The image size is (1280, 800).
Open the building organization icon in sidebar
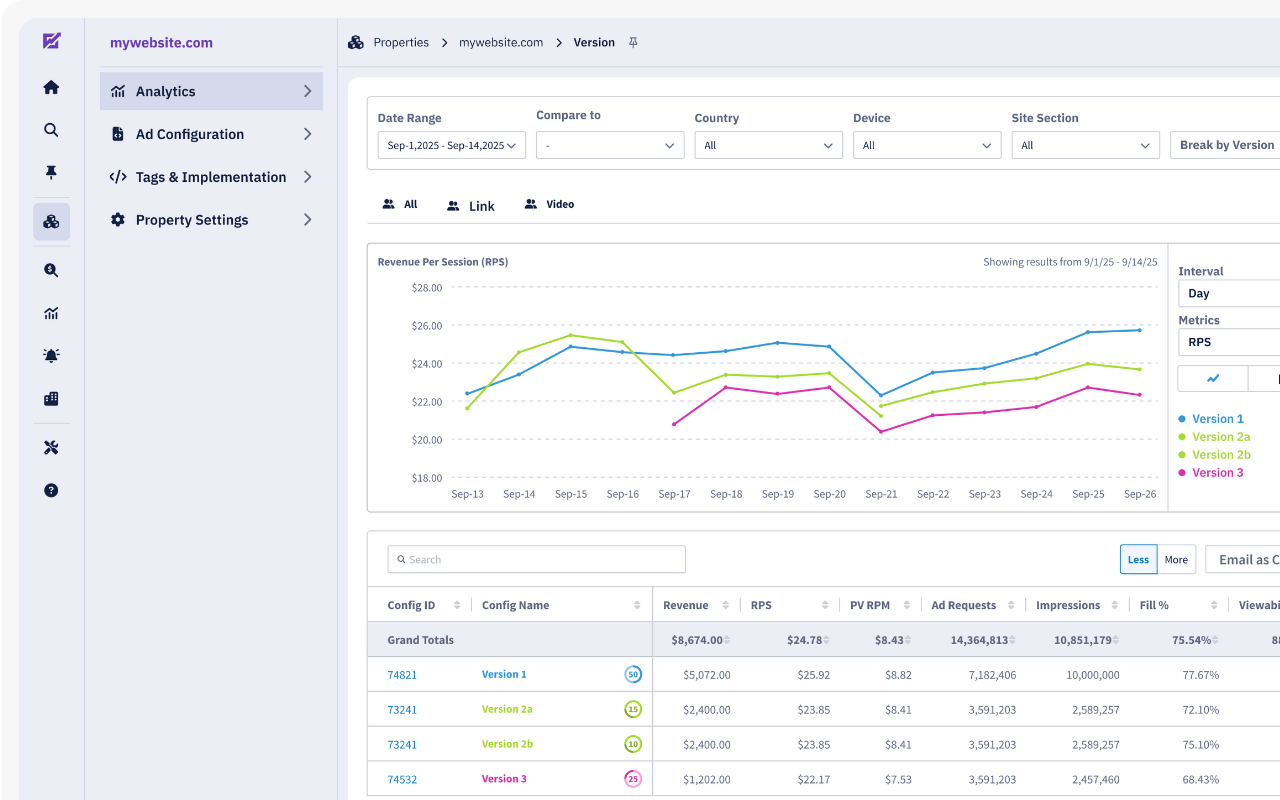[51, 398]
